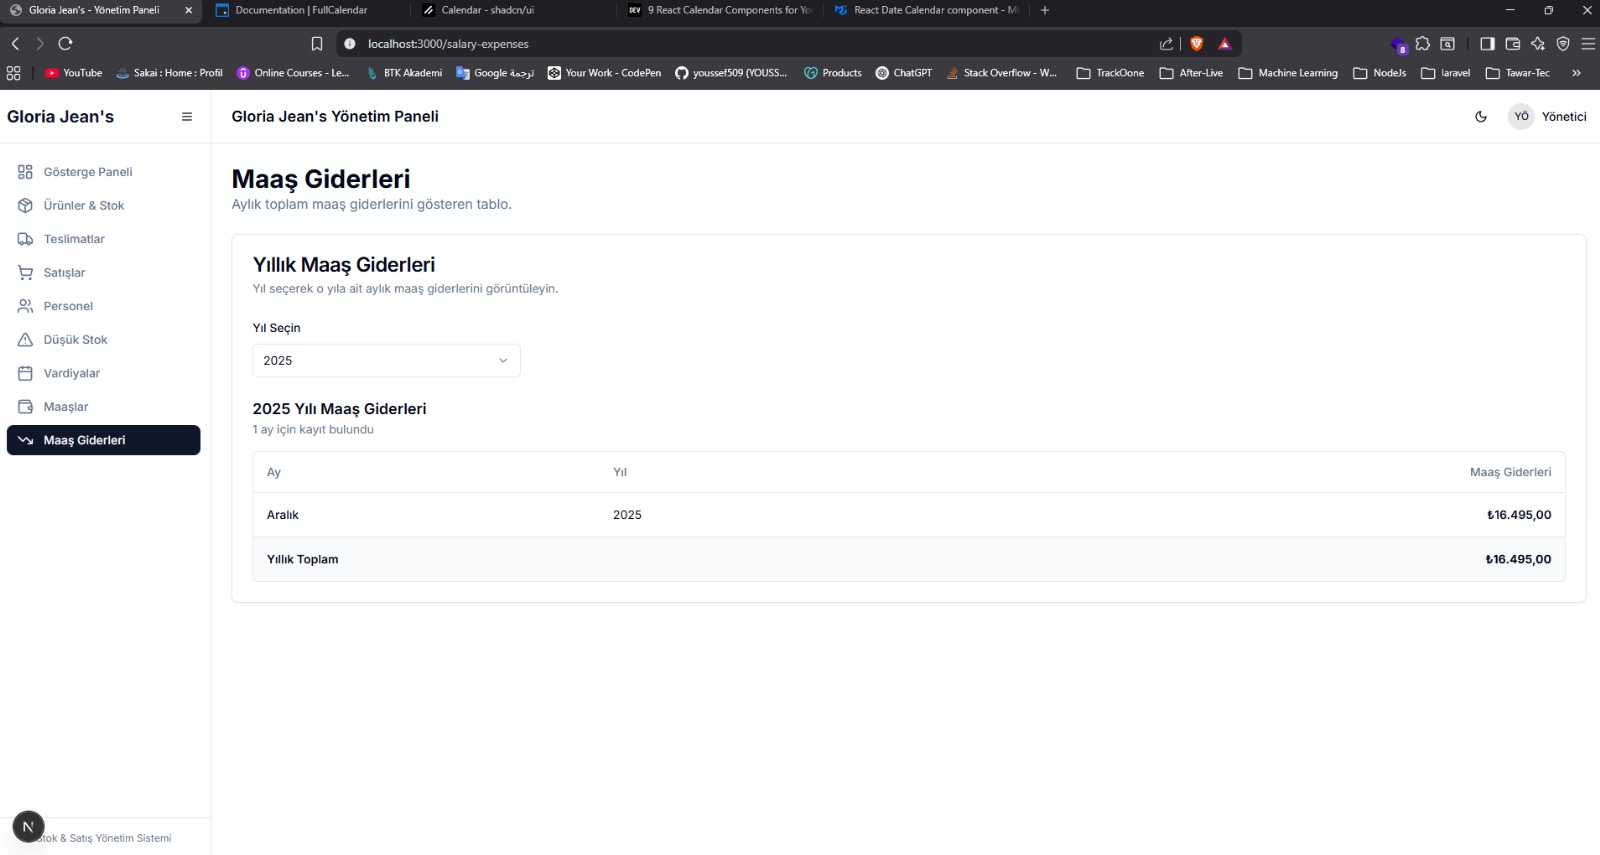Click the Maaşlar wallet icon
Image resolution: width=1600 pixels, height=855 pixels.
click(25, 406)
